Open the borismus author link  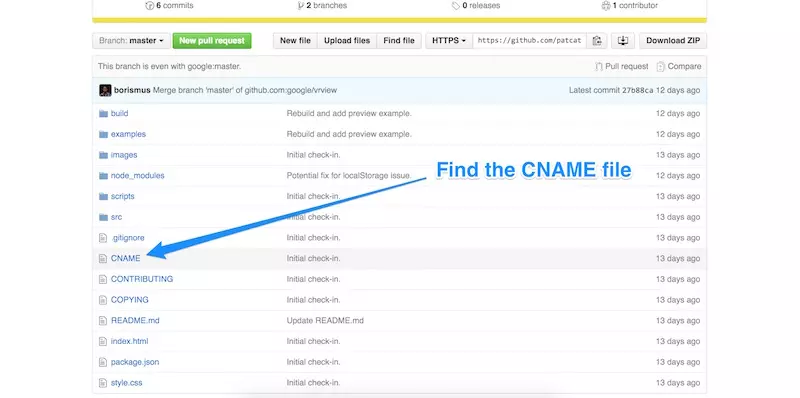point(132,90)
